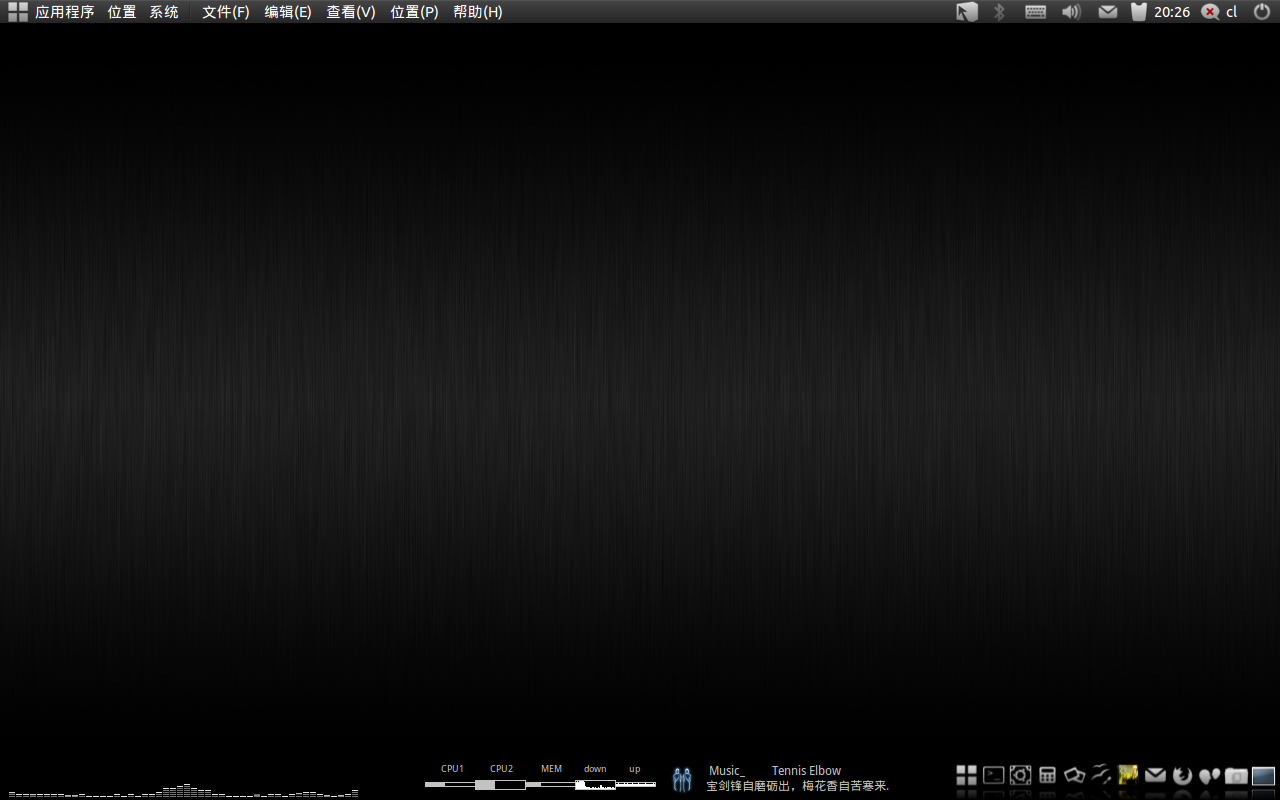1280x800 pixels.
Task: Open the settings gear icon in dock
Action: (1020, 775)
